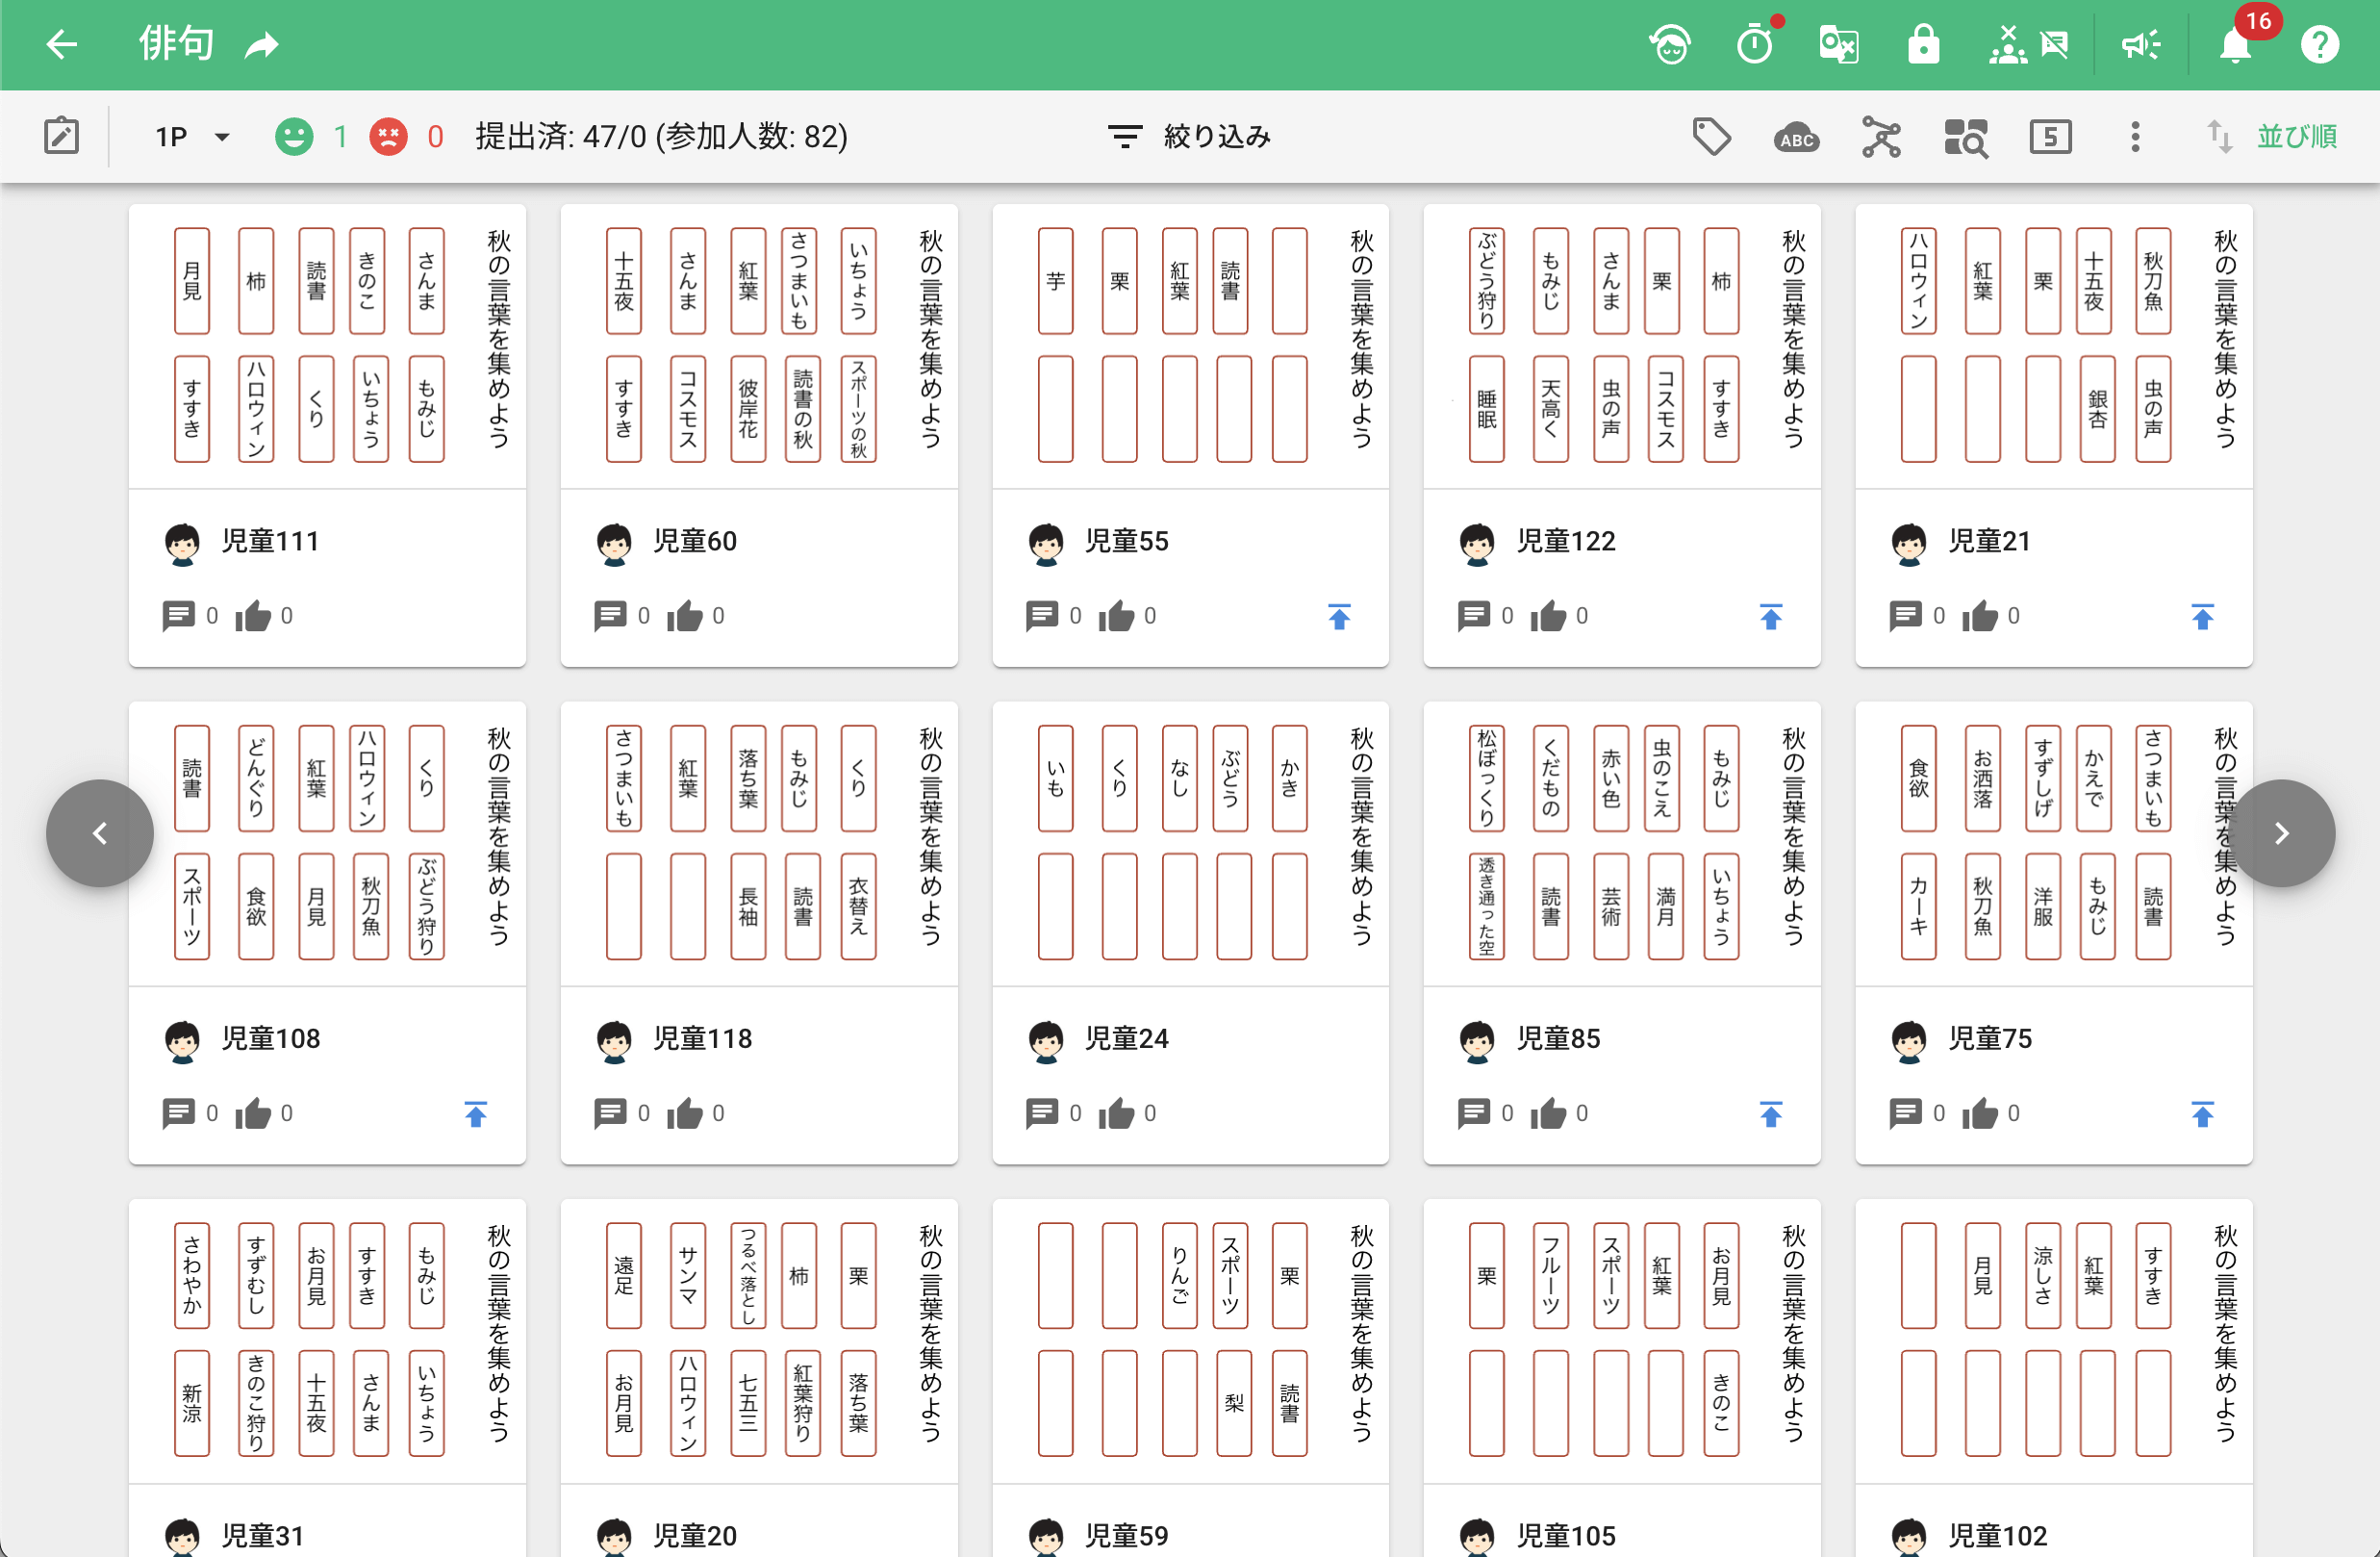Viewport: 2380px width, 1557px height.
Task: Like 児童111's answer with the thumbs up
Action: 254,616
